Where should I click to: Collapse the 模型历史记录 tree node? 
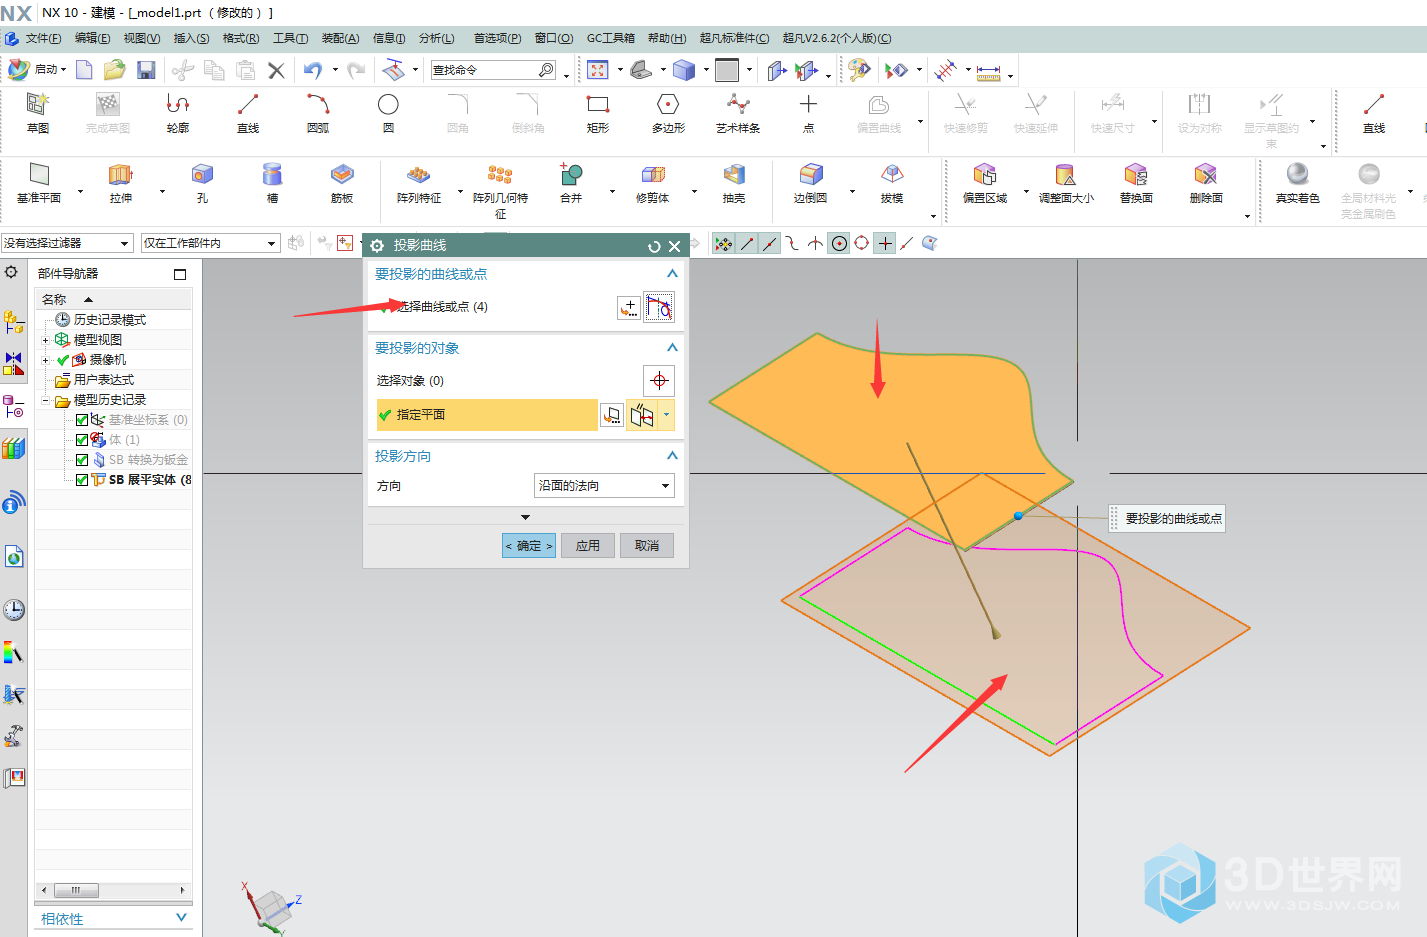click(45, 400)
